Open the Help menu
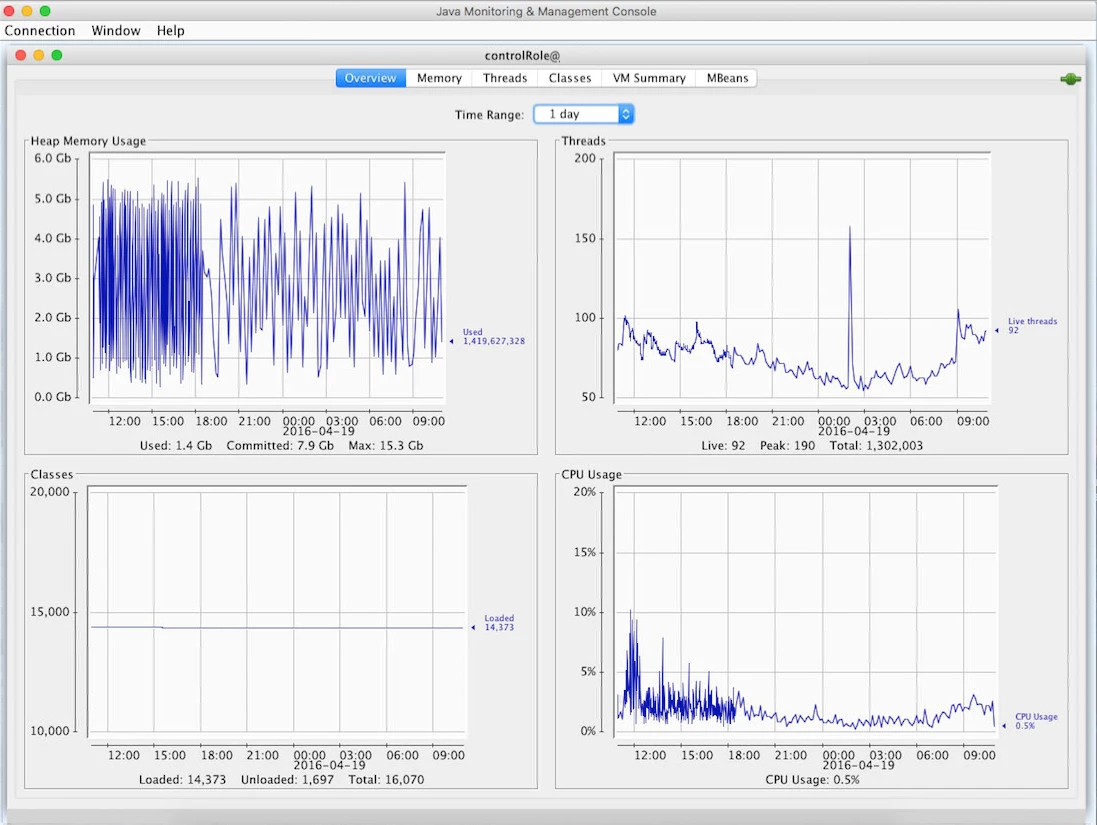The width and height of the screenshot is (1097, 825). [171, 31]
